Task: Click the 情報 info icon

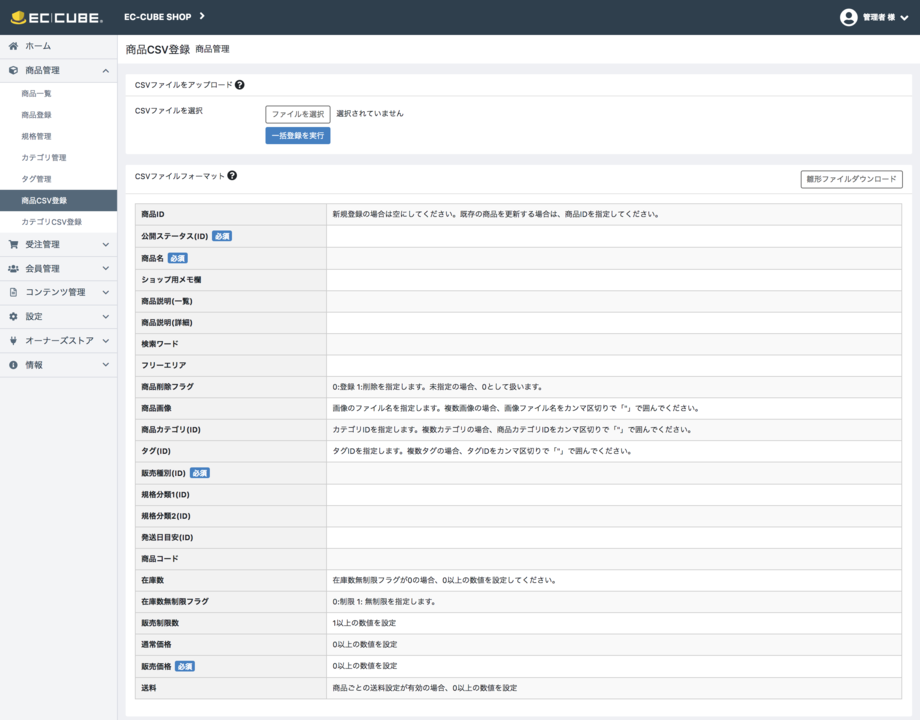Action: click(x=13, y=365)
